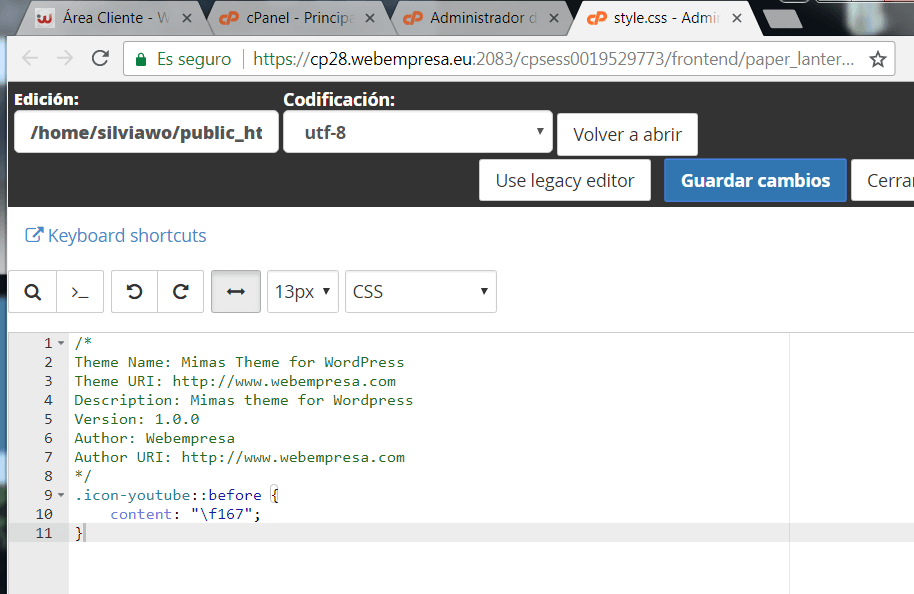The height and width of the screenshot is (594, 914).
Task: Click the Author: Webempresa line
Action: [154, 438]
